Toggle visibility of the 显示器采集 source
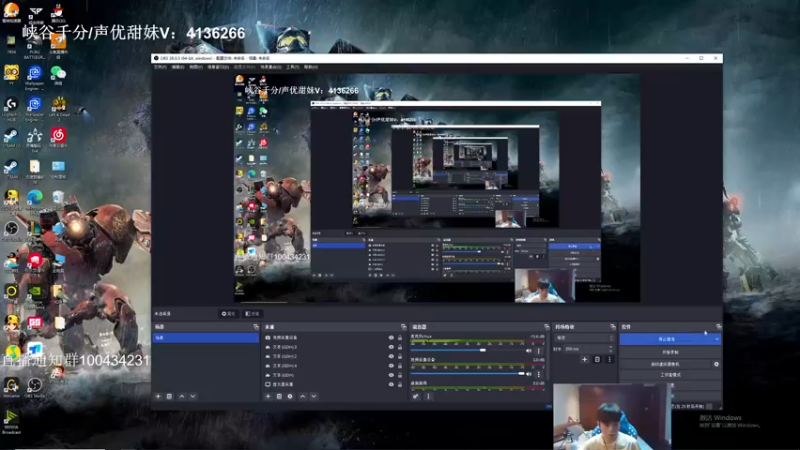The width and height of the screenshot is (800, 450). [391, 384]
